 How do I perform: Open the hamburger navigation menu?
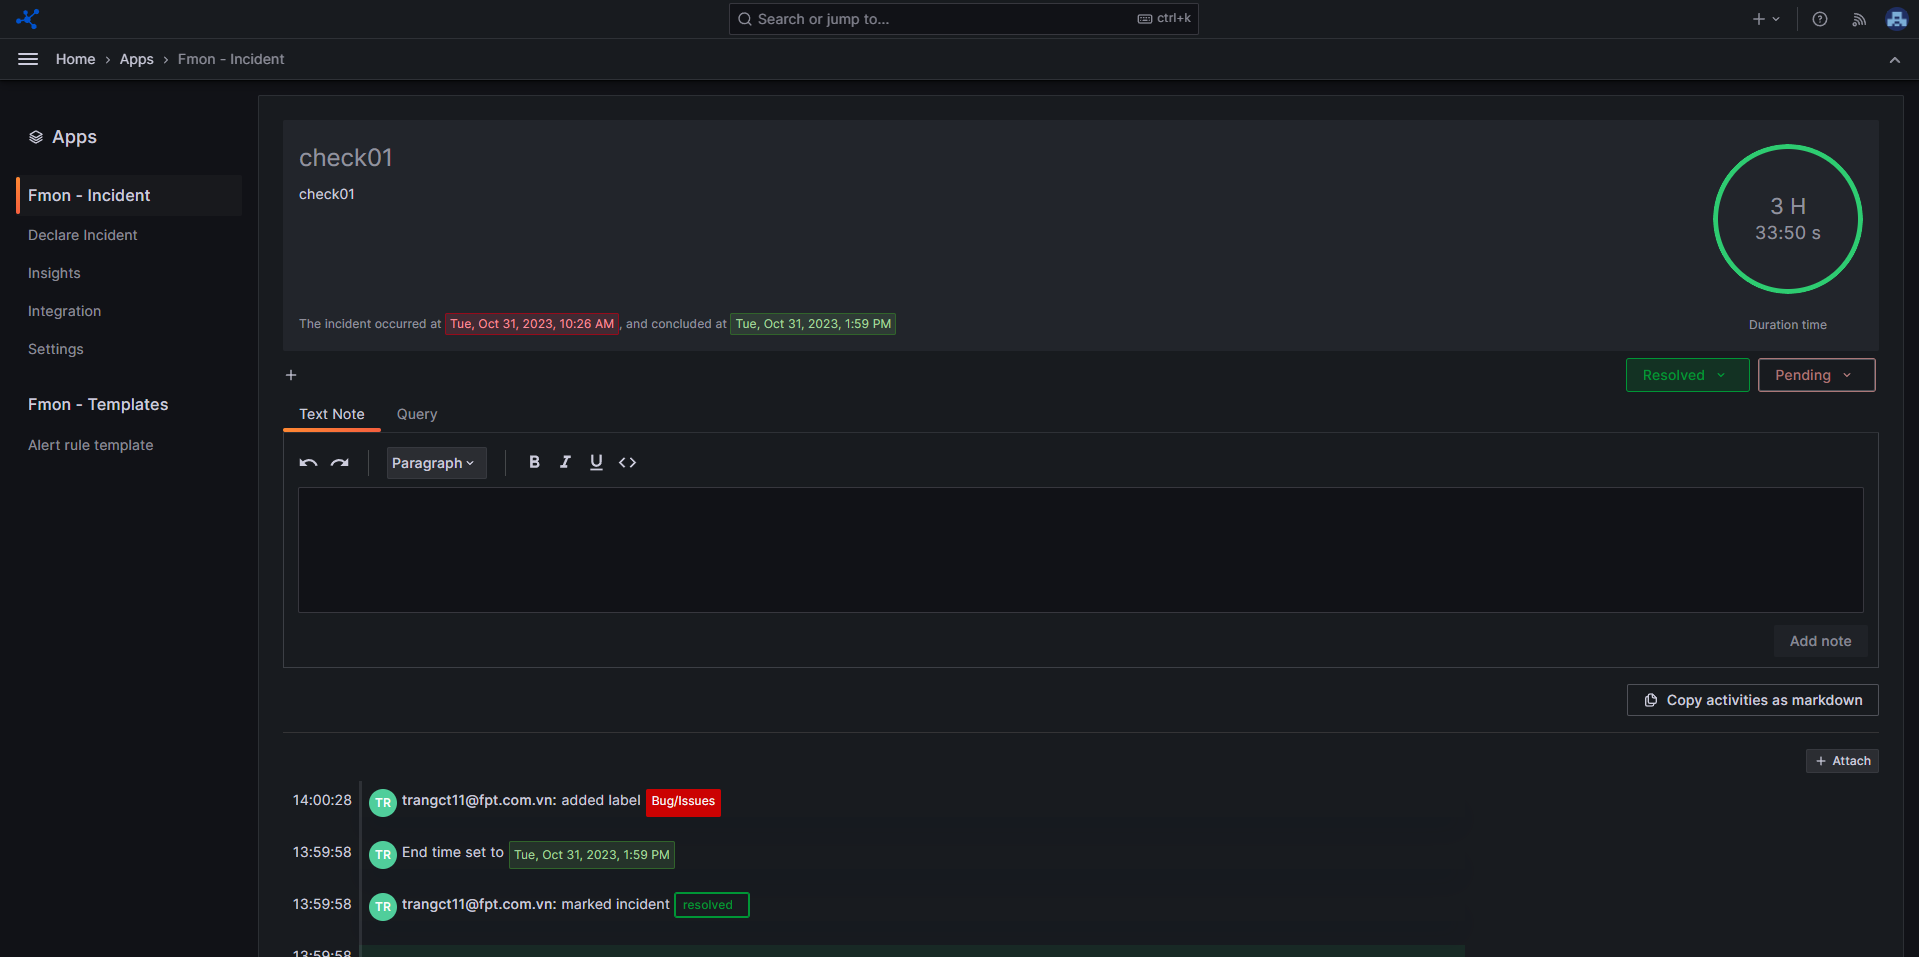pyautogui.click(x=28, y=59)
